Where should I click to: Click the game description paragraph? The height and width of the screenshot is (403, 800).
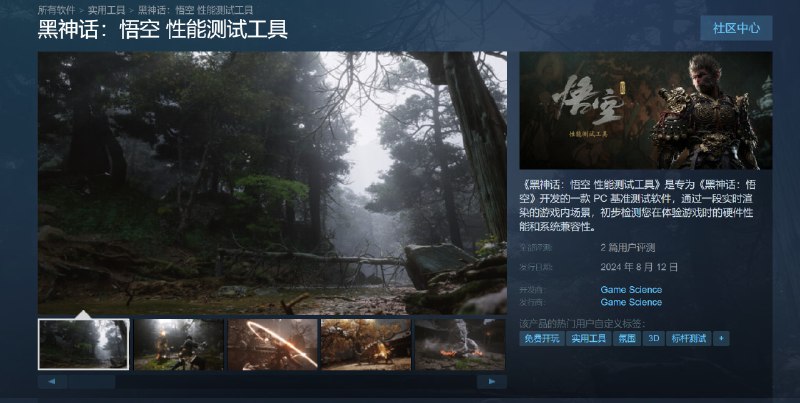coord(638,206)
